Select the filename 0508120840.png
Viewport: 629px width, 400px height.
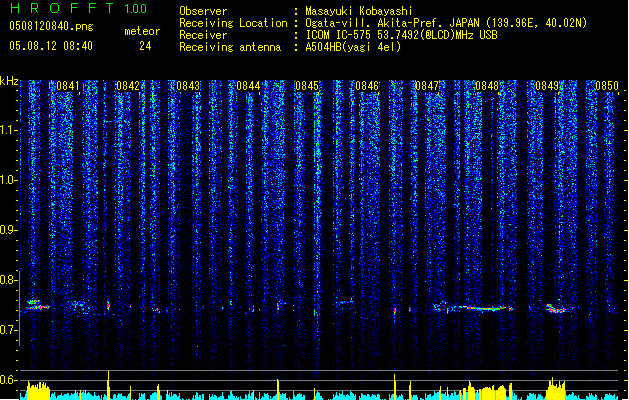click(51, 26)
